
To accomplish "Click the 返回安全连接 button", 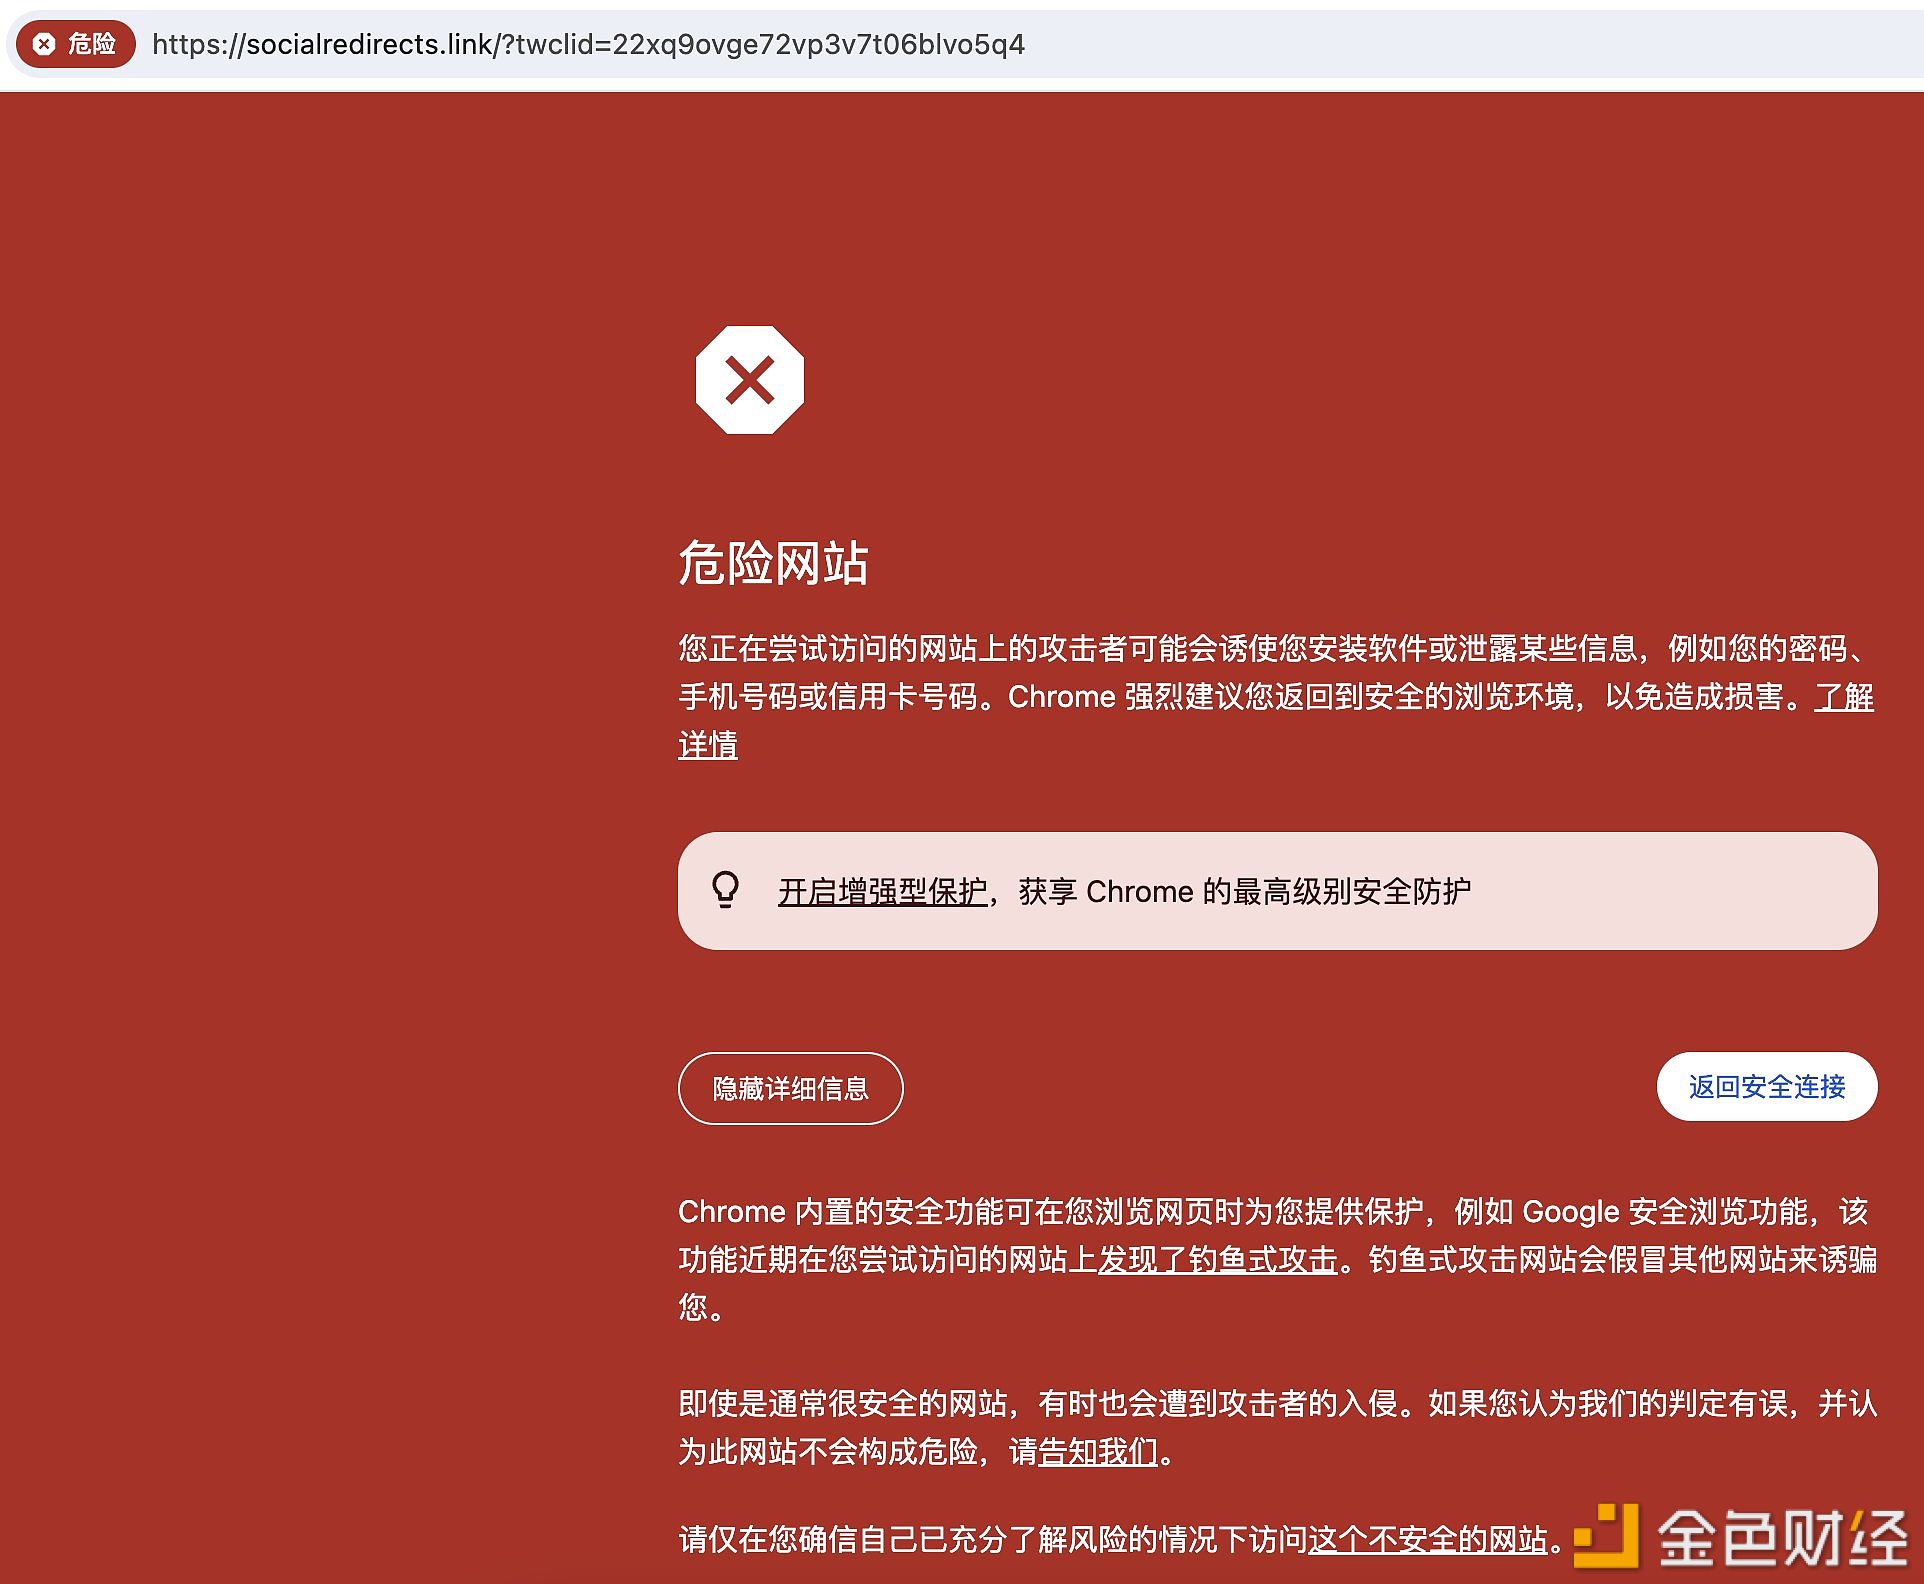I will (1767, 1087).
